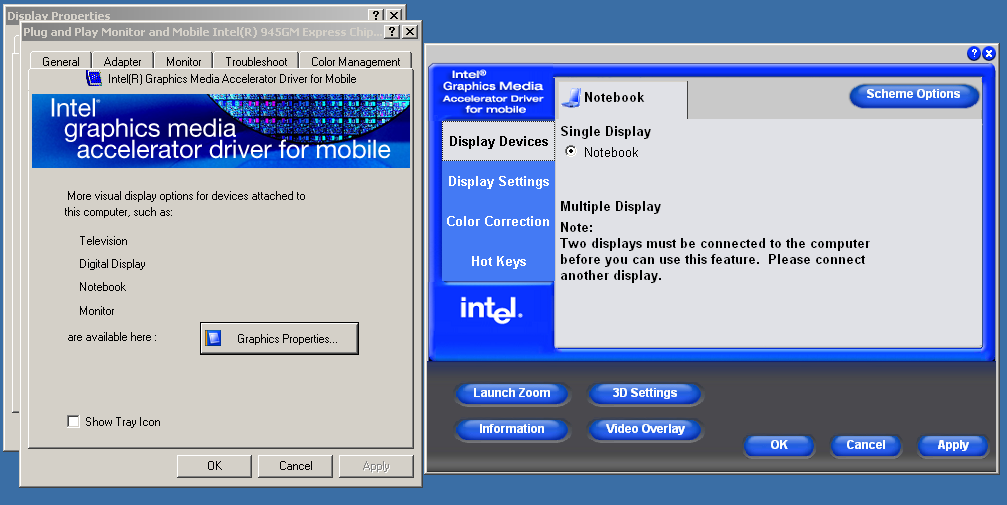
Task: Switch to the Monitor tab
Action: pyautogui.click(x=184, y=62)
